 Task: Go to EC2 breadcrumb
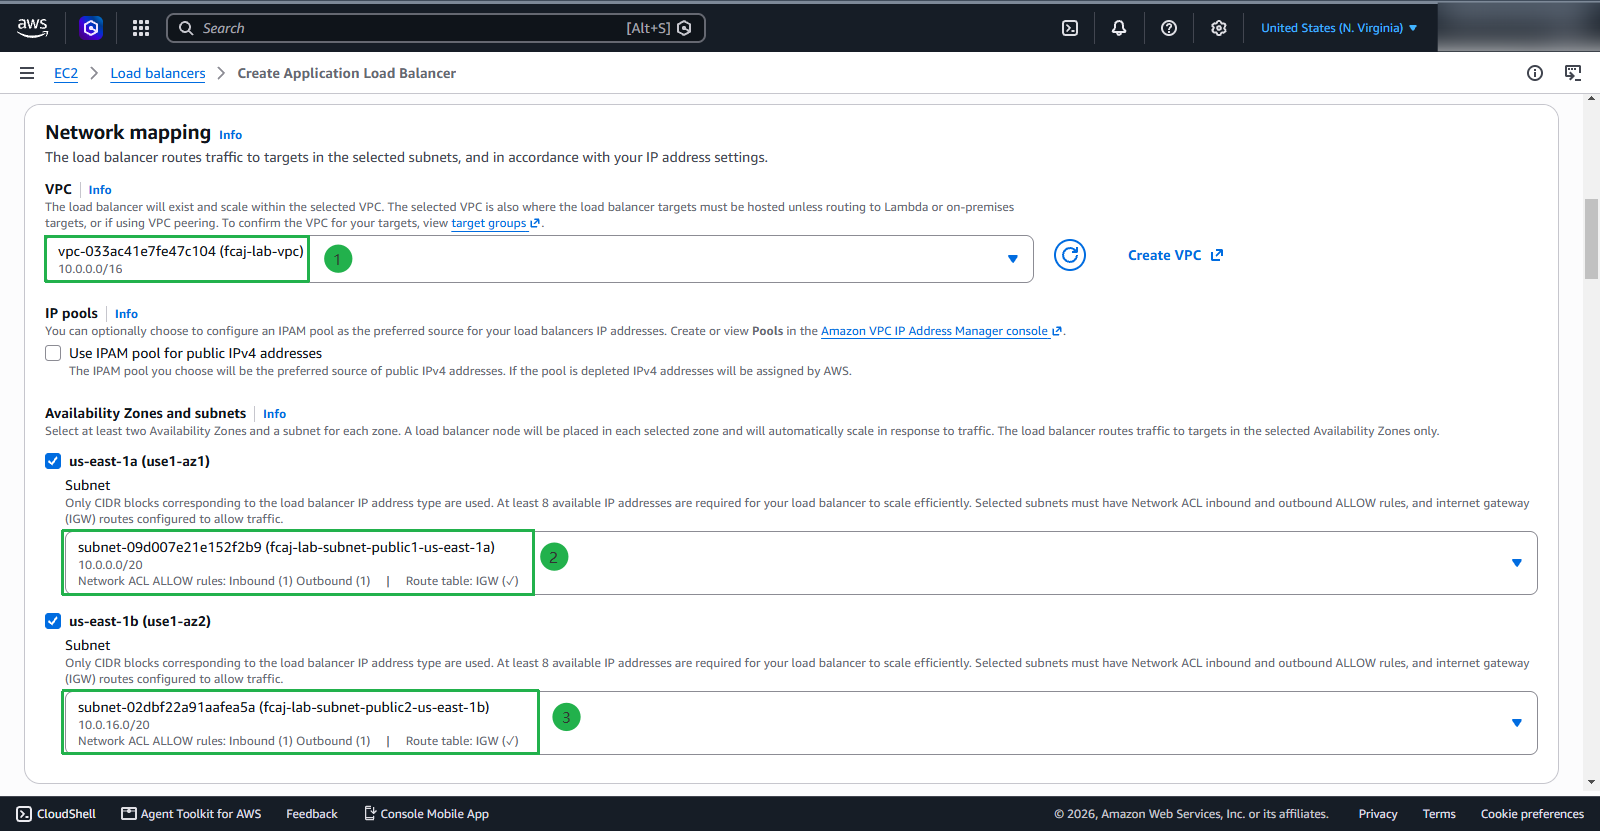tap(66, 73)
